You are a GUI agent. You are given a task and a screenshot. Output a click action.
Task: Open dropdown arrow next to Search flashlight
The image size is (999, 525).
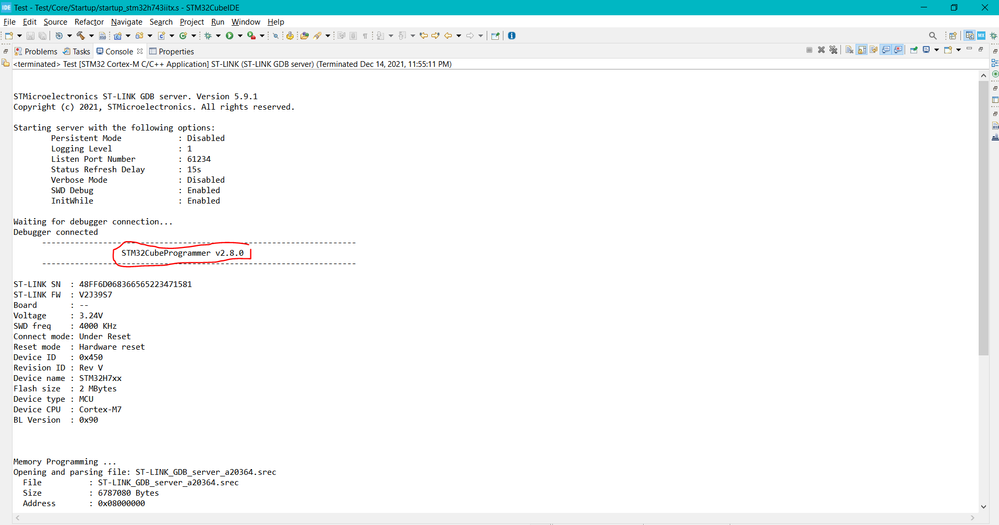(x=327, y=36)
